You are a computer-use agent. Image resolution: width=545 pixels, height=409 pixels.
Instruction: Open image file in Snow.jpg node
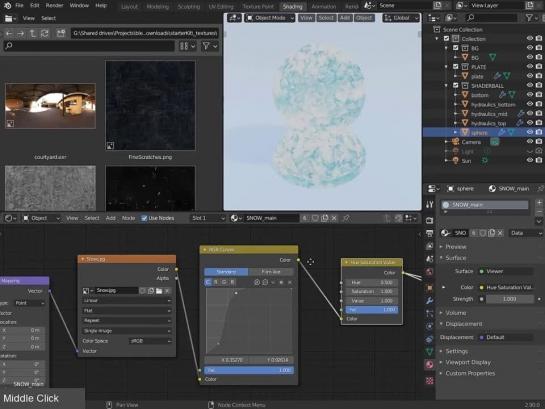pyautogui.click(x=159, y=291)
